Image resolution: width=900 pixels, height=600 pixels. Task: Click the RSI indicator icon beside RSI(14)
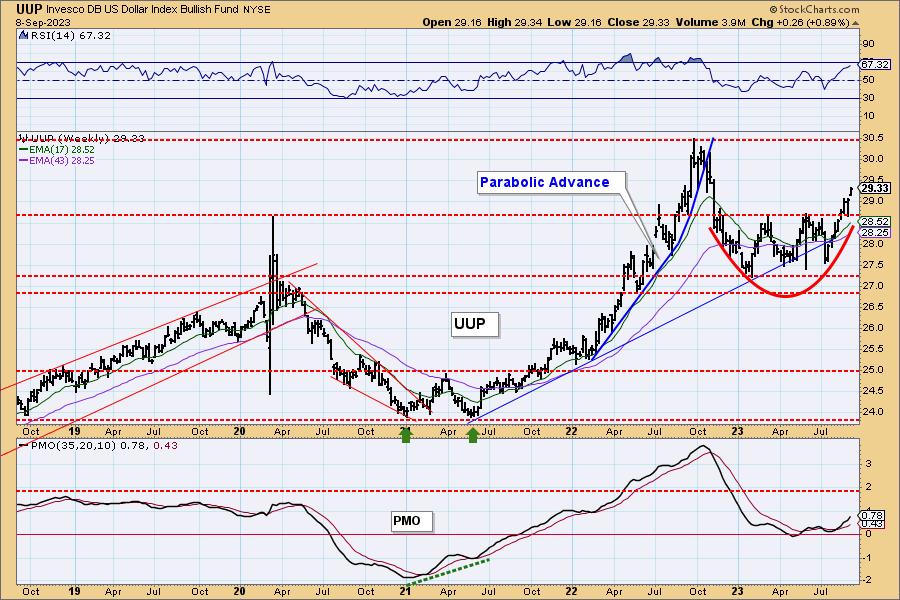pyautogui.click(x=23, y=36)
